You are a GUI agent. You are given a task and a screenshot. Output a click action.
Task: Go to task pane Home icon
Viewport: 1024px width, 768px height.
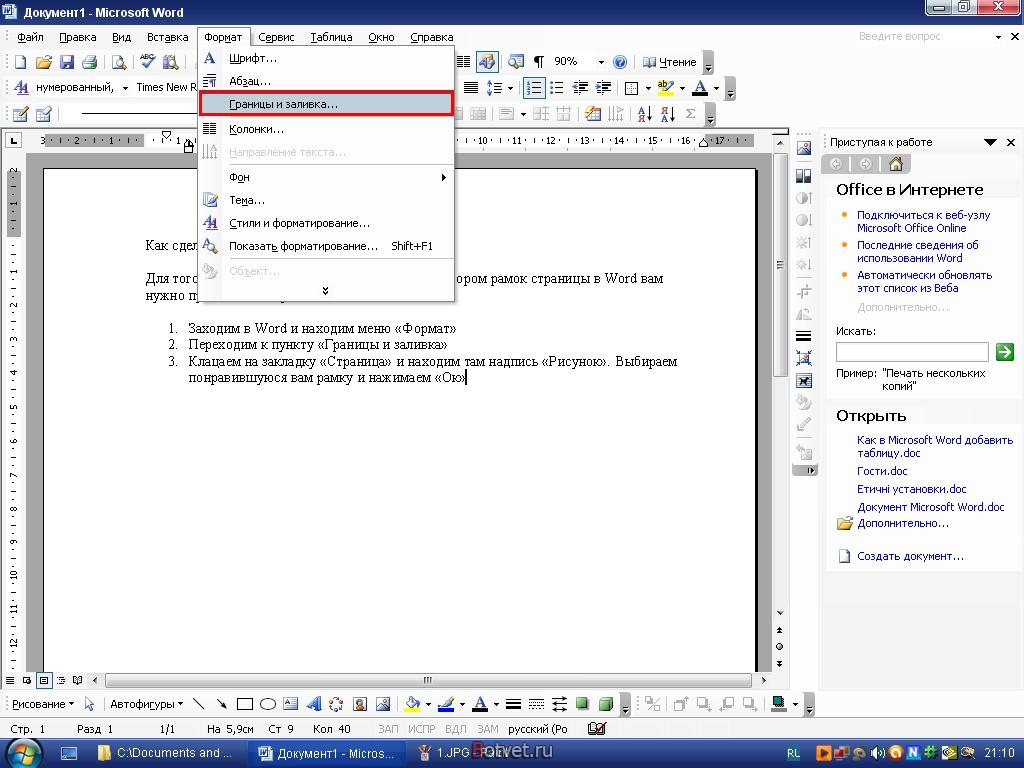(895, 164)
